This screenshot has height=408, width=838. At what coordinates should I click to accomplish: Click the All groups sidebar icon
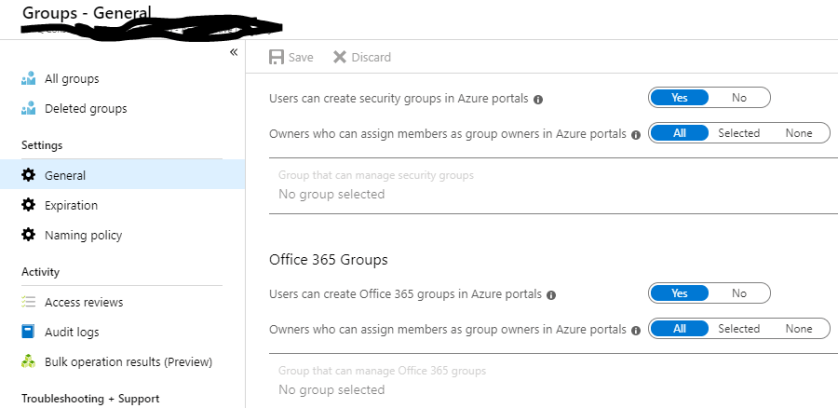(x=28, y=79)
